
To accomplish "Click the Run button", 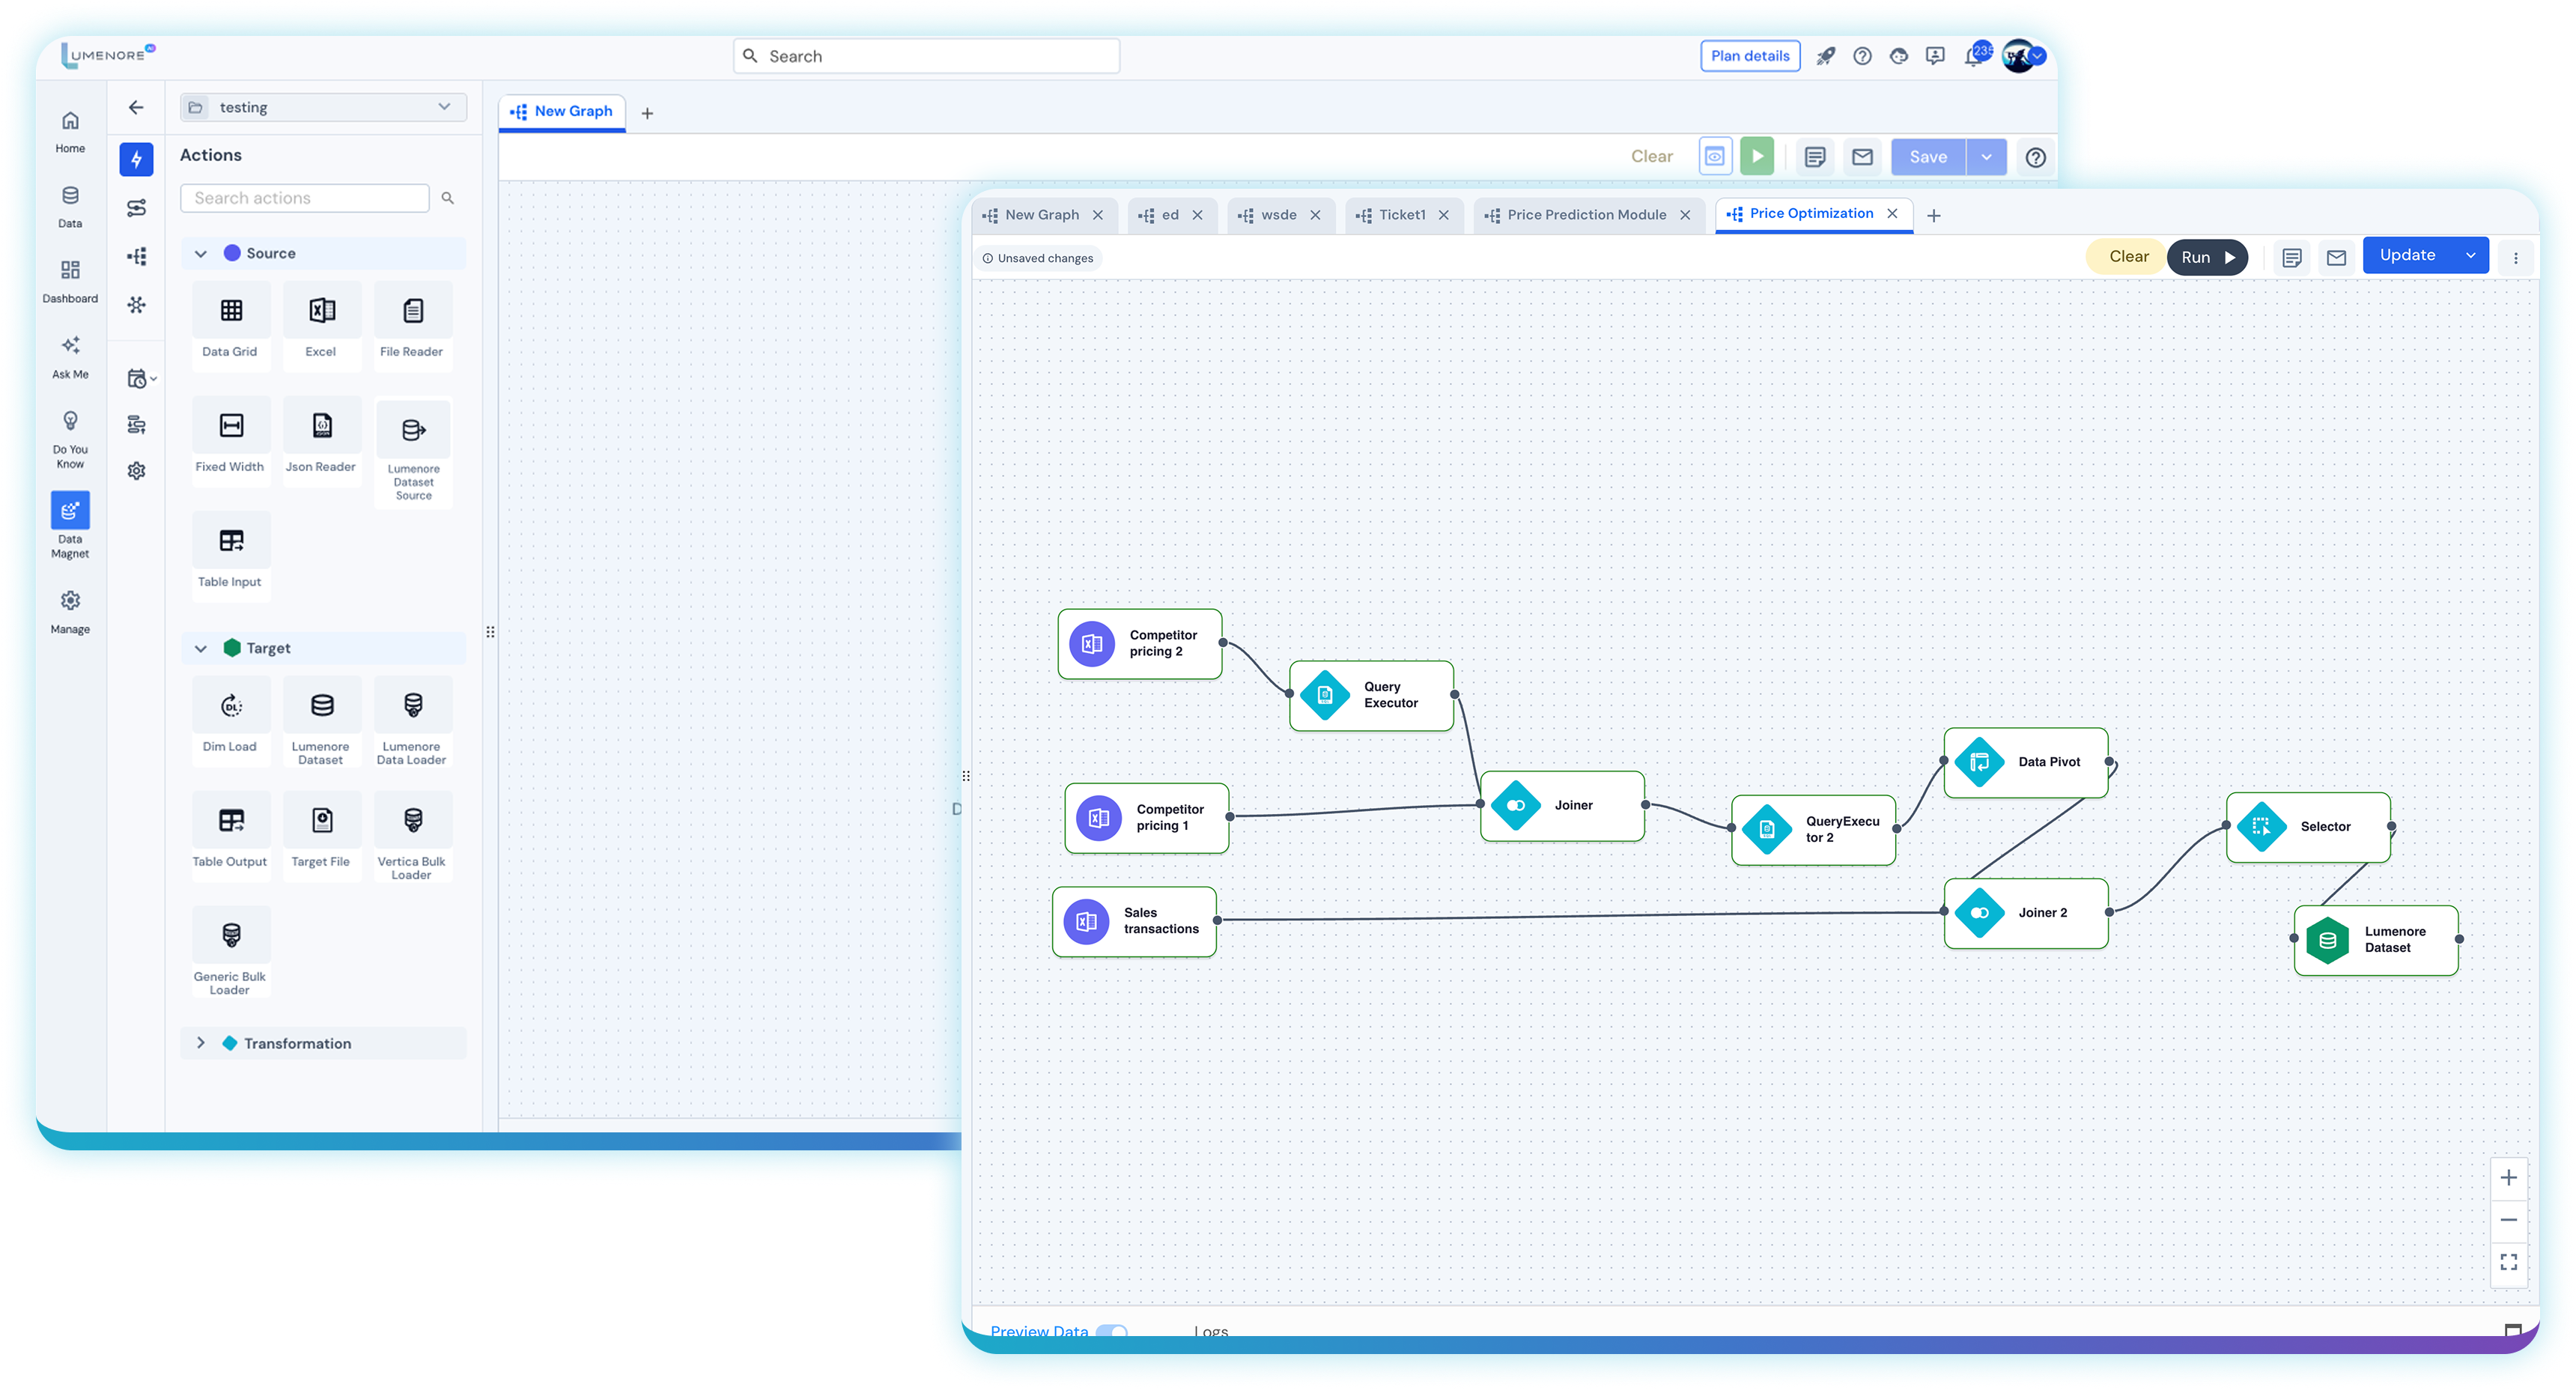I will click(2207, 257).
